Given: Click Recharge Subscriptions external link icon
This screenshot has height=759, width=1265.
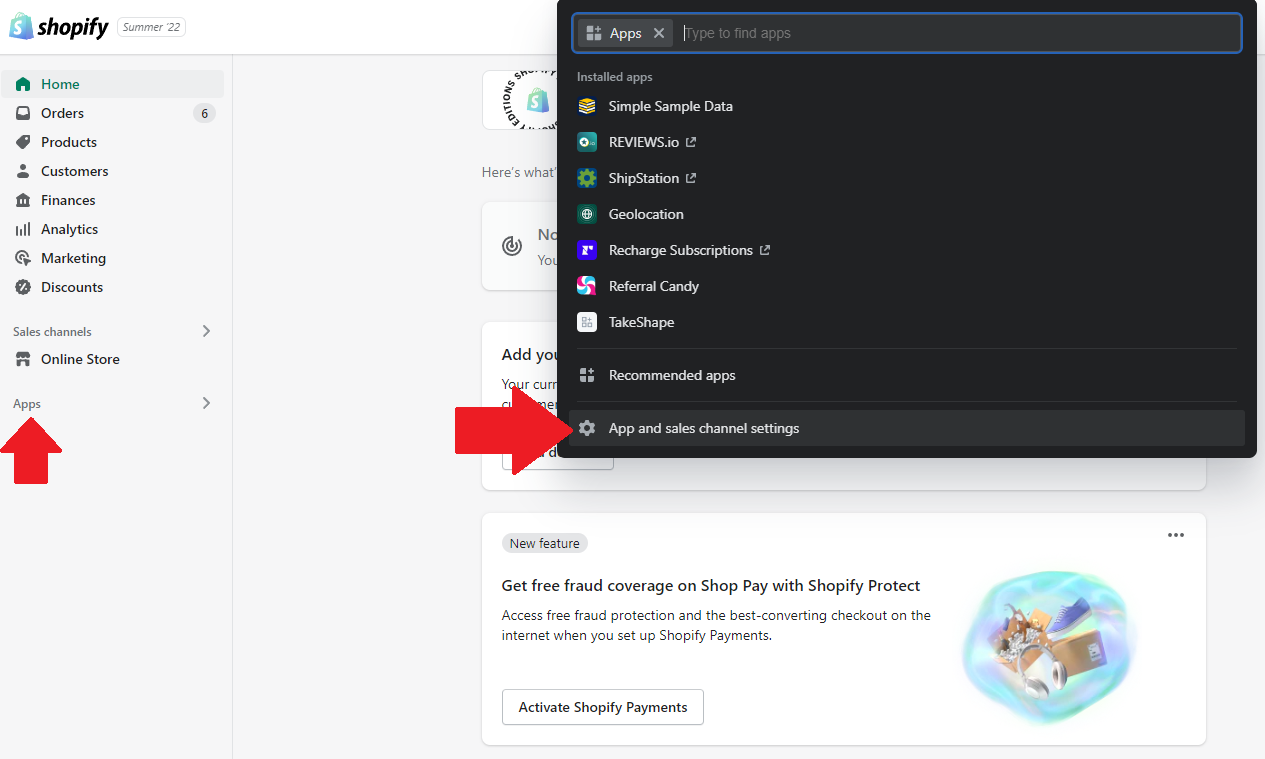Looking at the screenshot, I should tap(765, 250).
